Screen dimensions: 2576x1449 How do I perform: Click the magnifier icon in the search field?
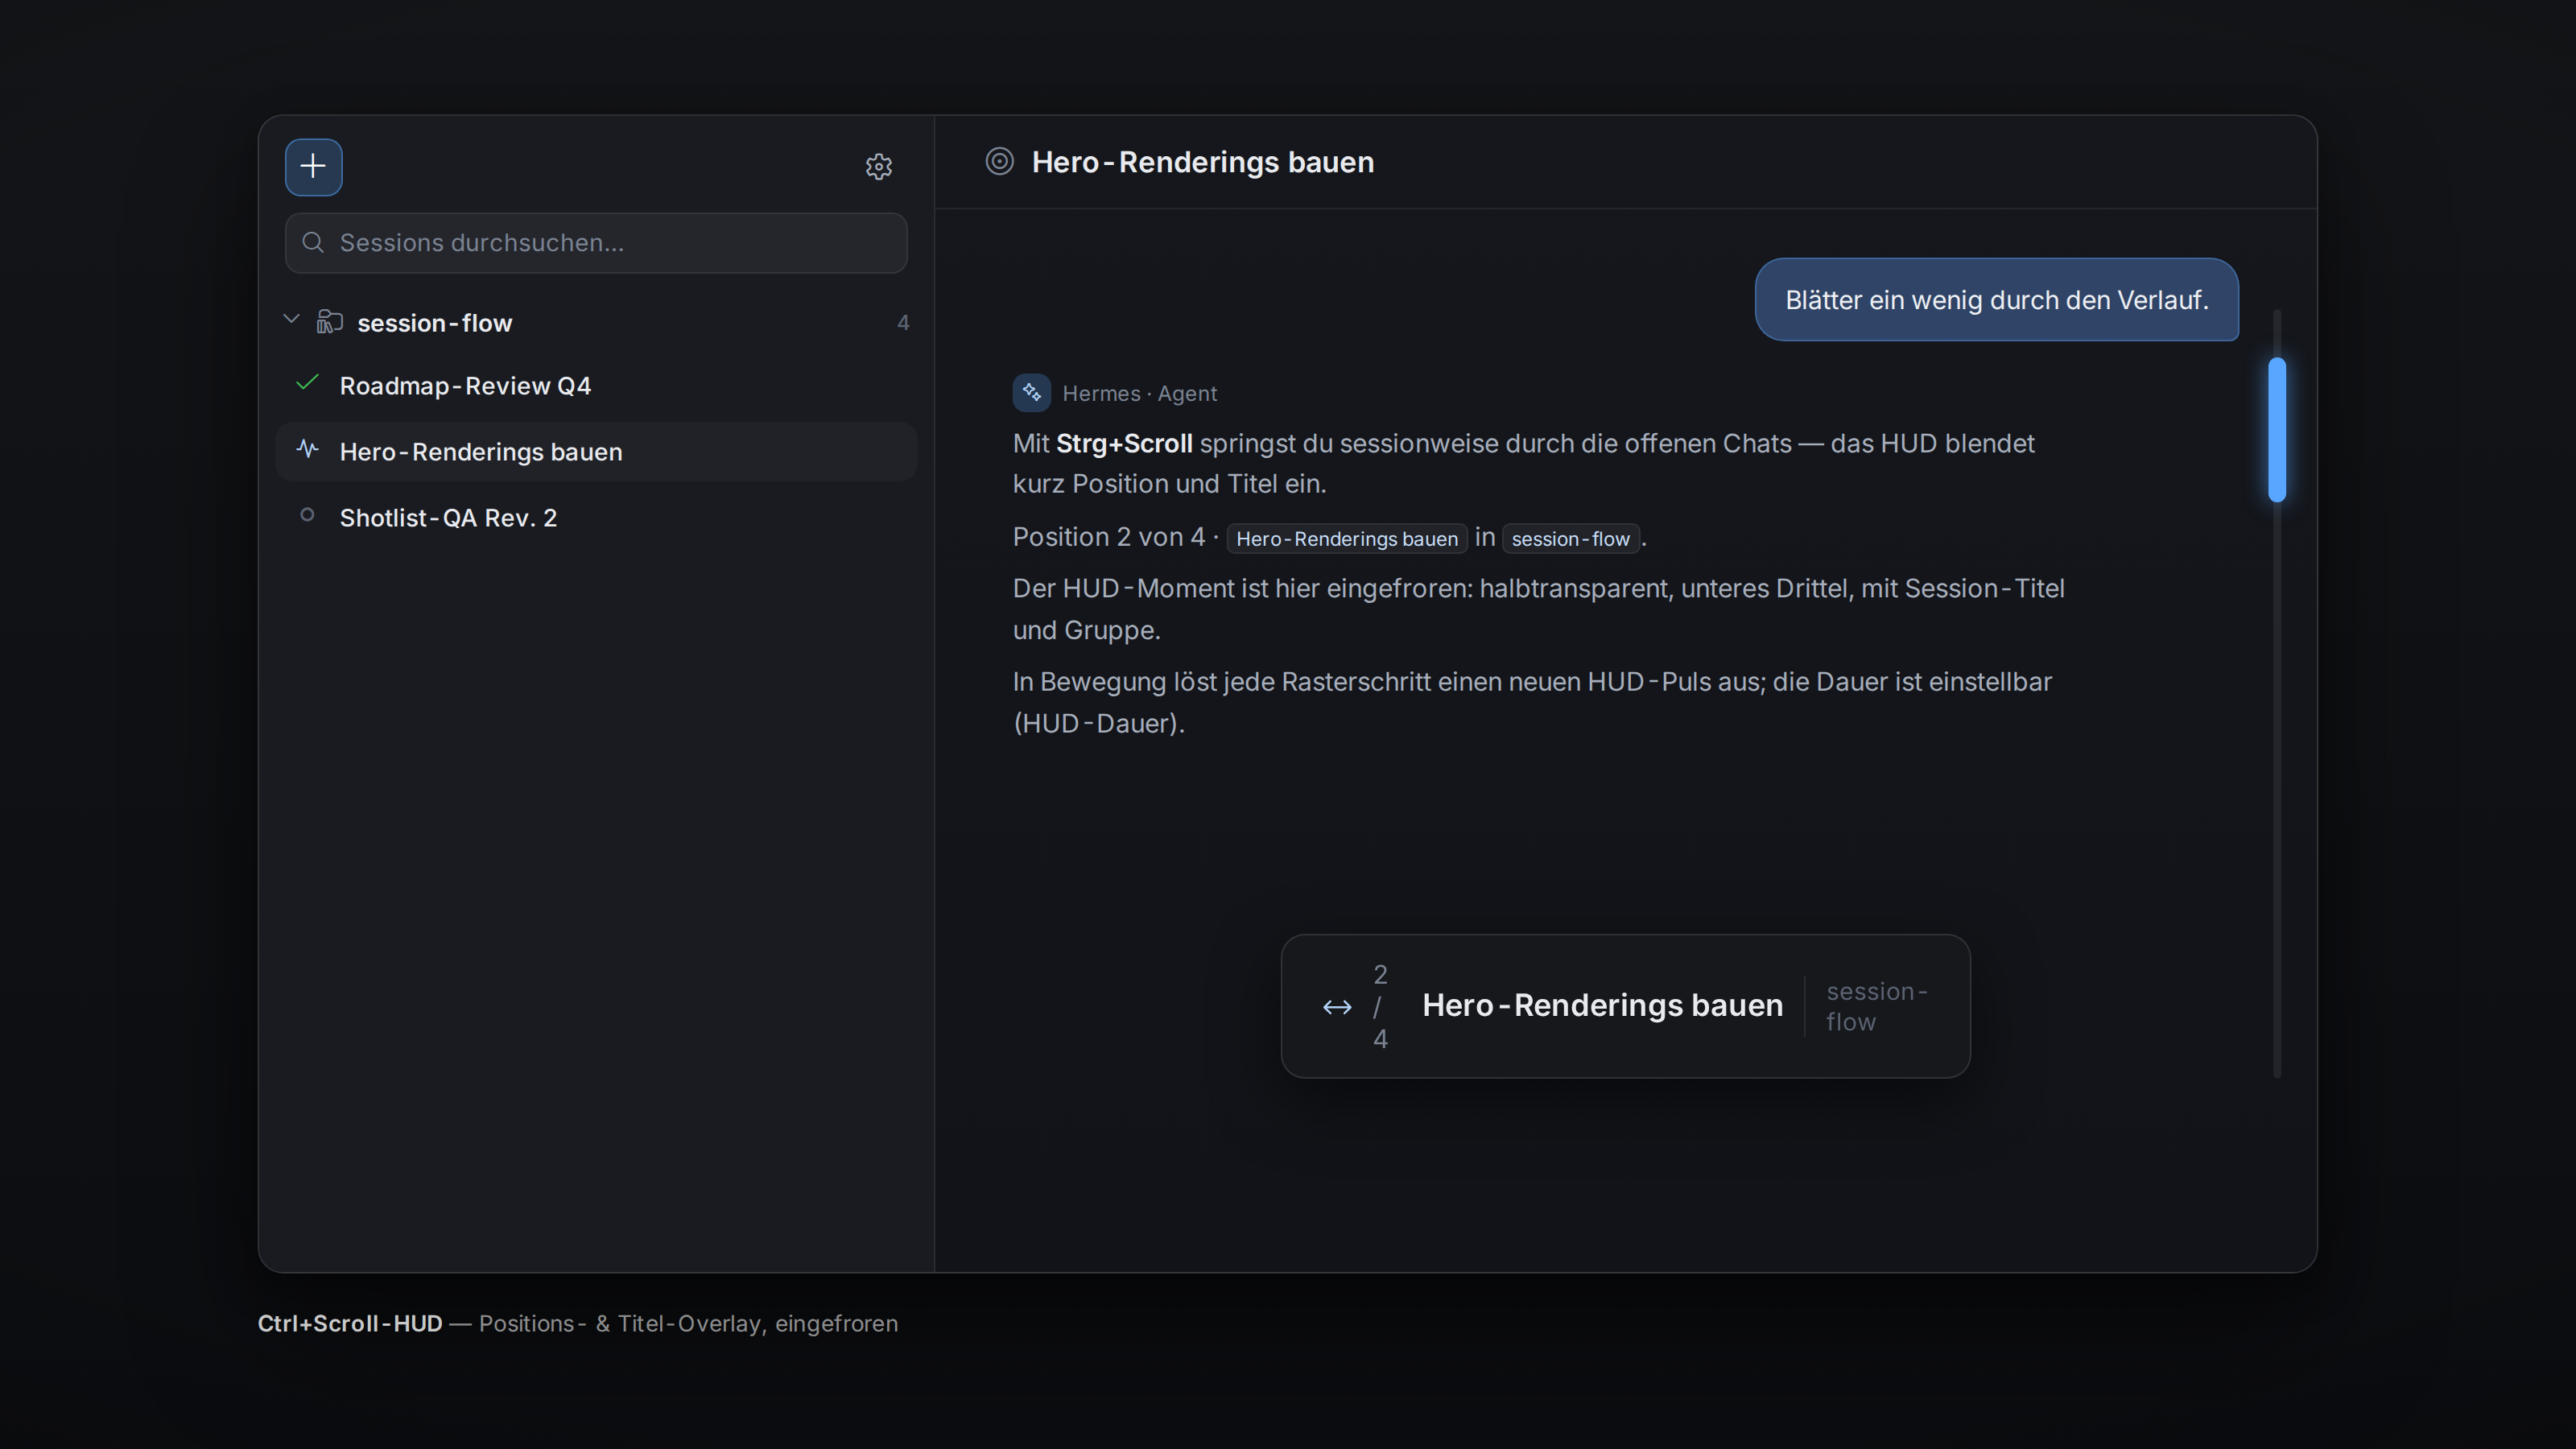313,243
